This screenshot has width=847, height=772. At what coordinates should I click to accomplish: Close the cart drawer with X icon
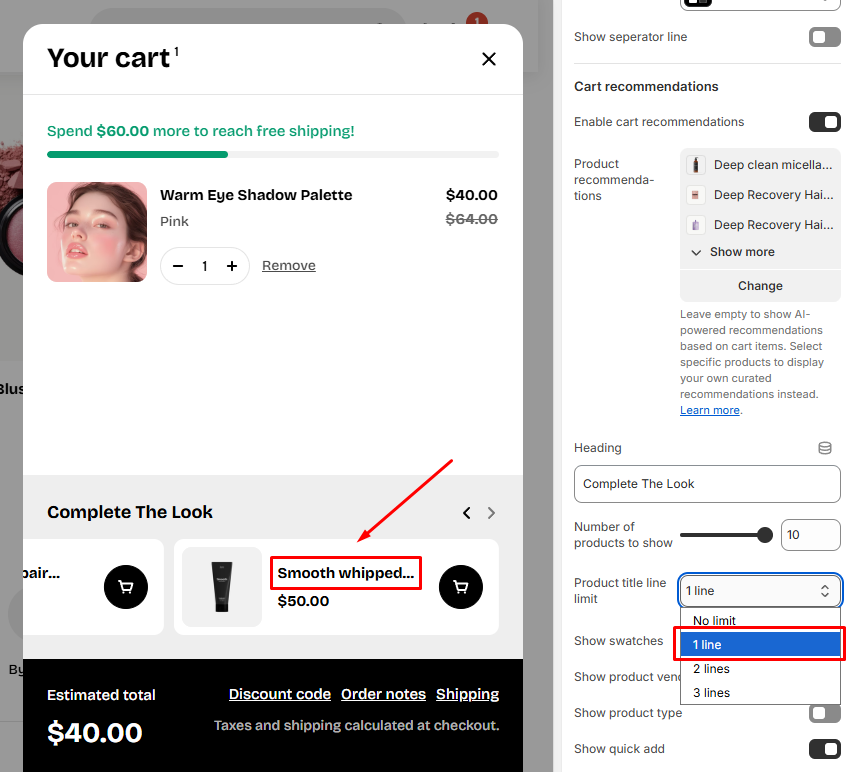[x=489, y=59]
